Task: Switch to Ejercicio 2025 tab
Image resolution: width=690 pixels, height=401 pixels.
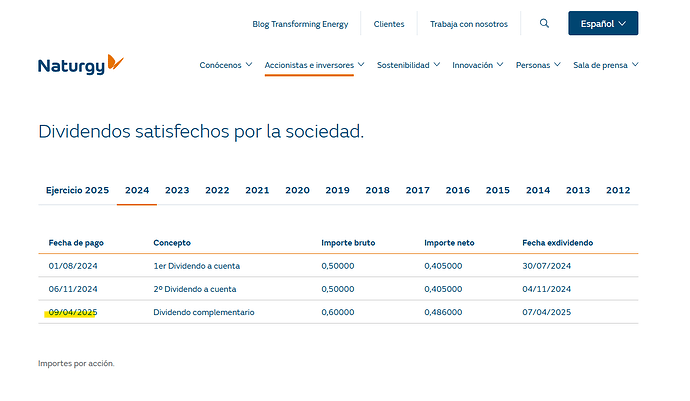Action: (x=77, y=190)
